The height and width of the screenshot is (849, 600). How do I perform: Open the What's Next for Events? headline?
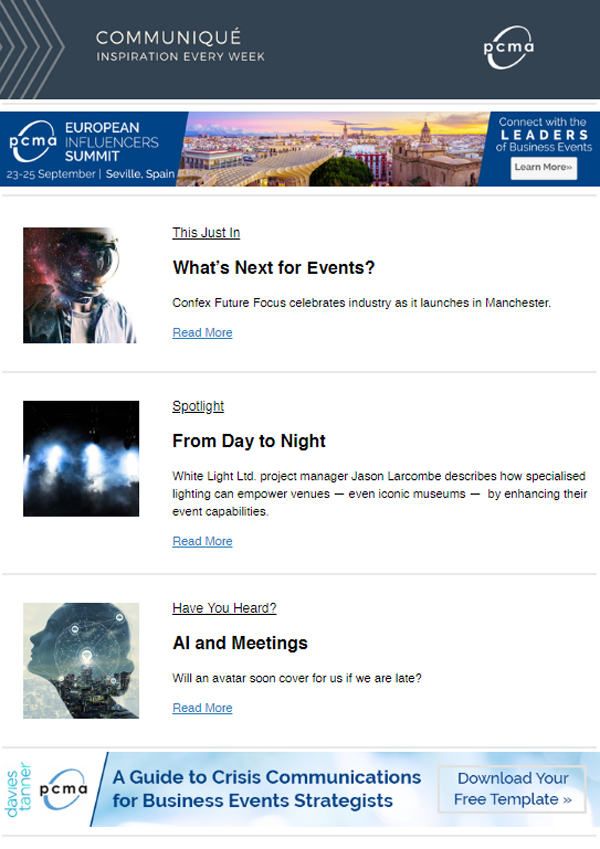pos(273,268)
